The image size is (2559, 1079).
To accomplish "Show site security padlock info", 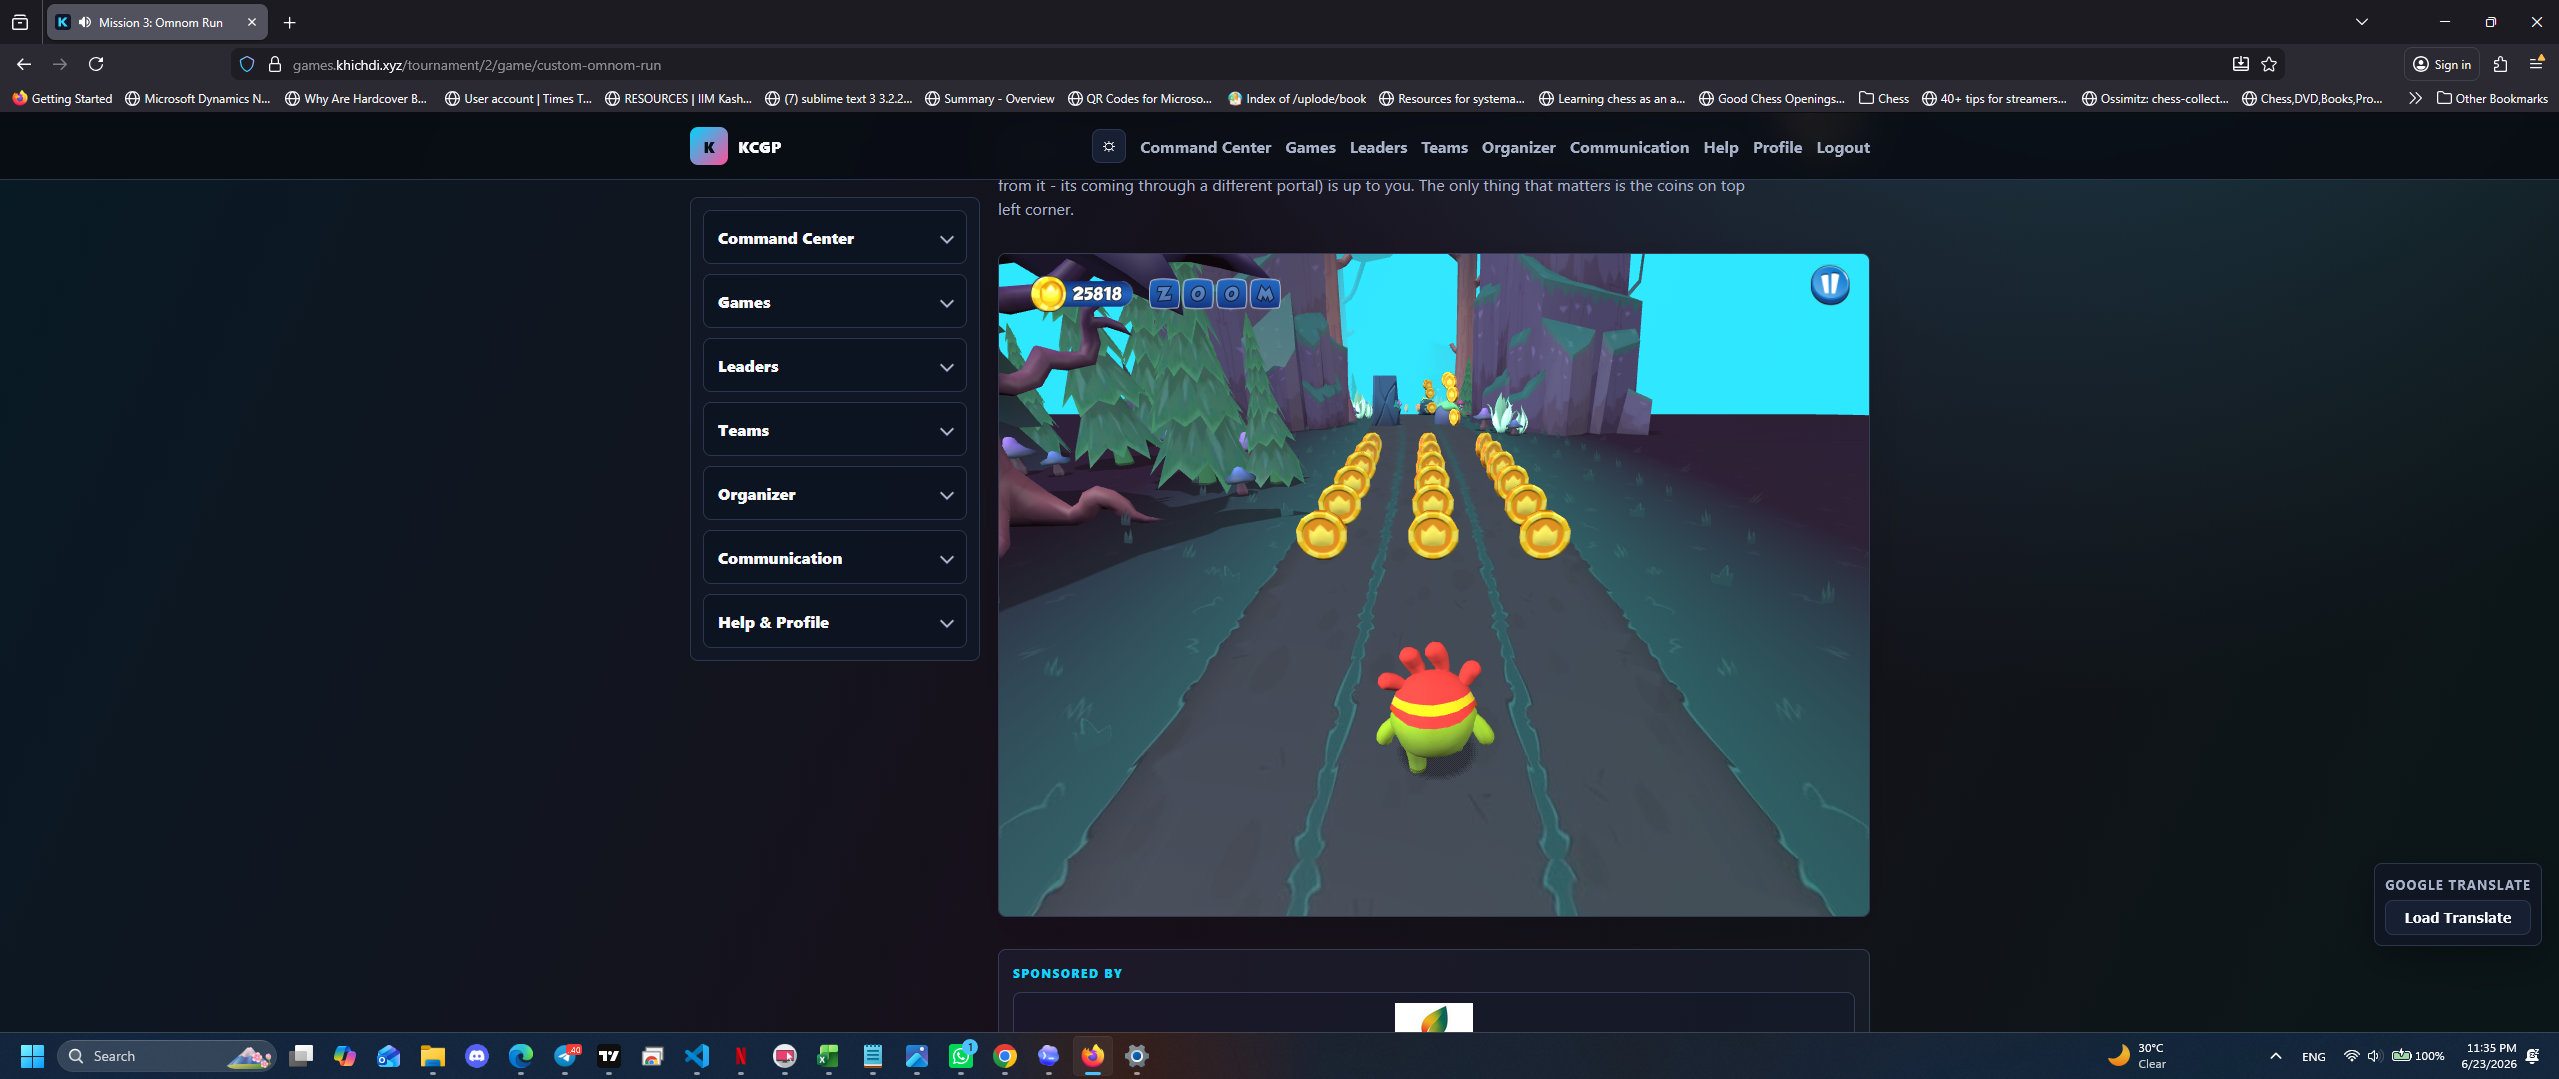I will tap(275, 65).
